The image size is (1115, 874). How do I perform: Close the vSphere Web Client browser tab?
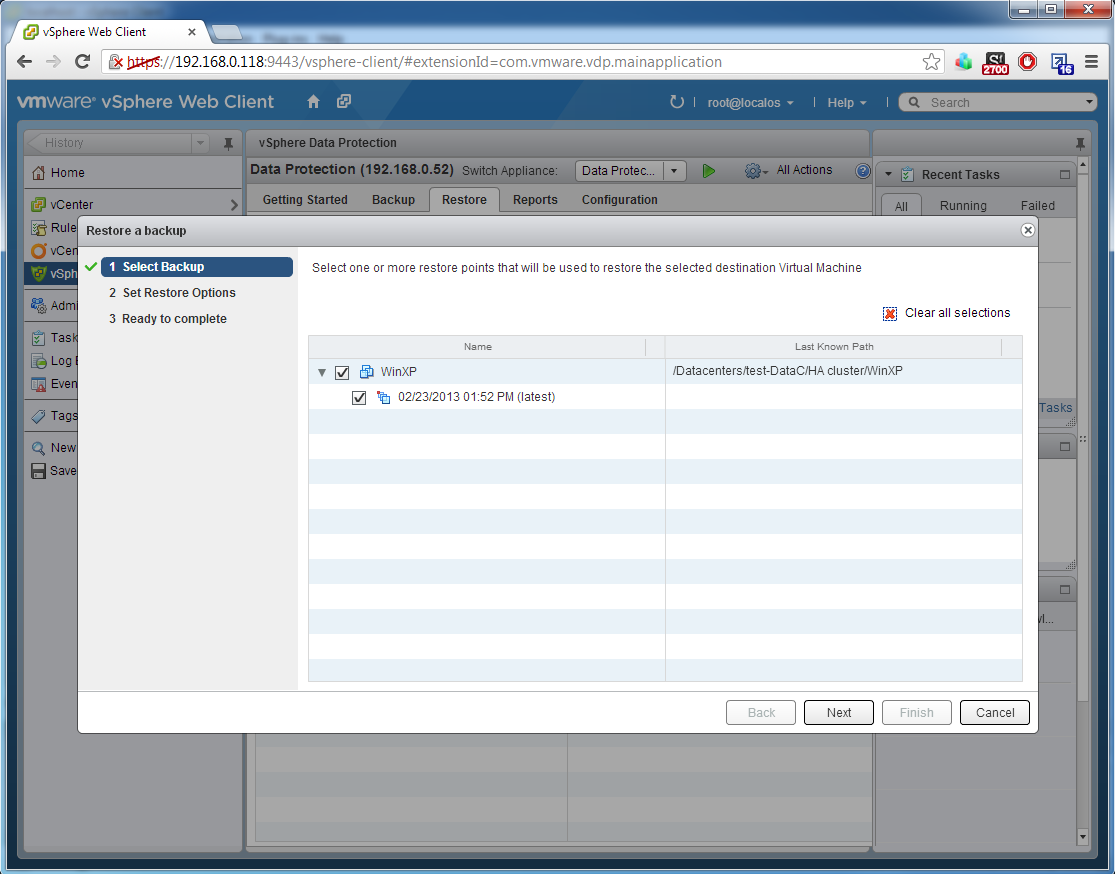click(191, 32)
